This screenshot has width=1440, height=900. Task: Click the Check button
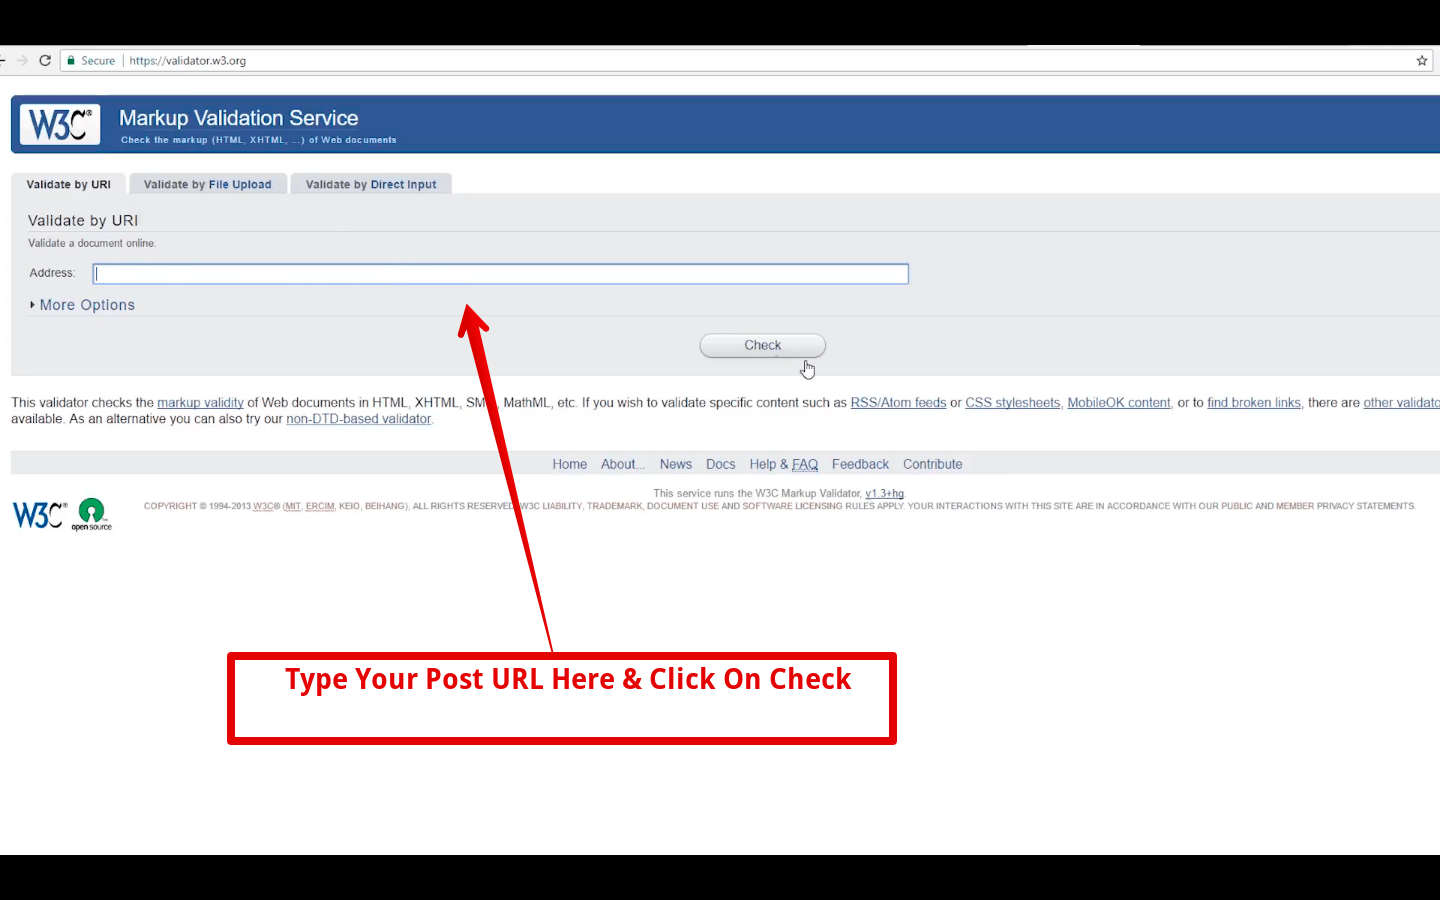pos(763,345)
